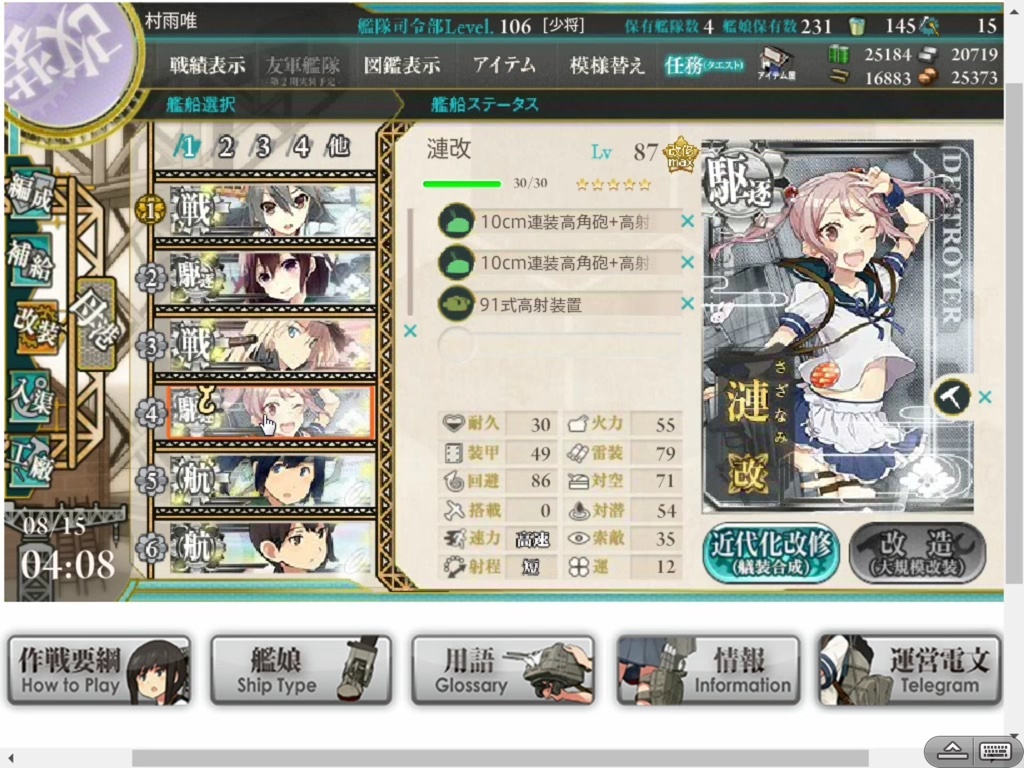
Task: Open the 用語 Glossary link
Action: pos(502,670)
